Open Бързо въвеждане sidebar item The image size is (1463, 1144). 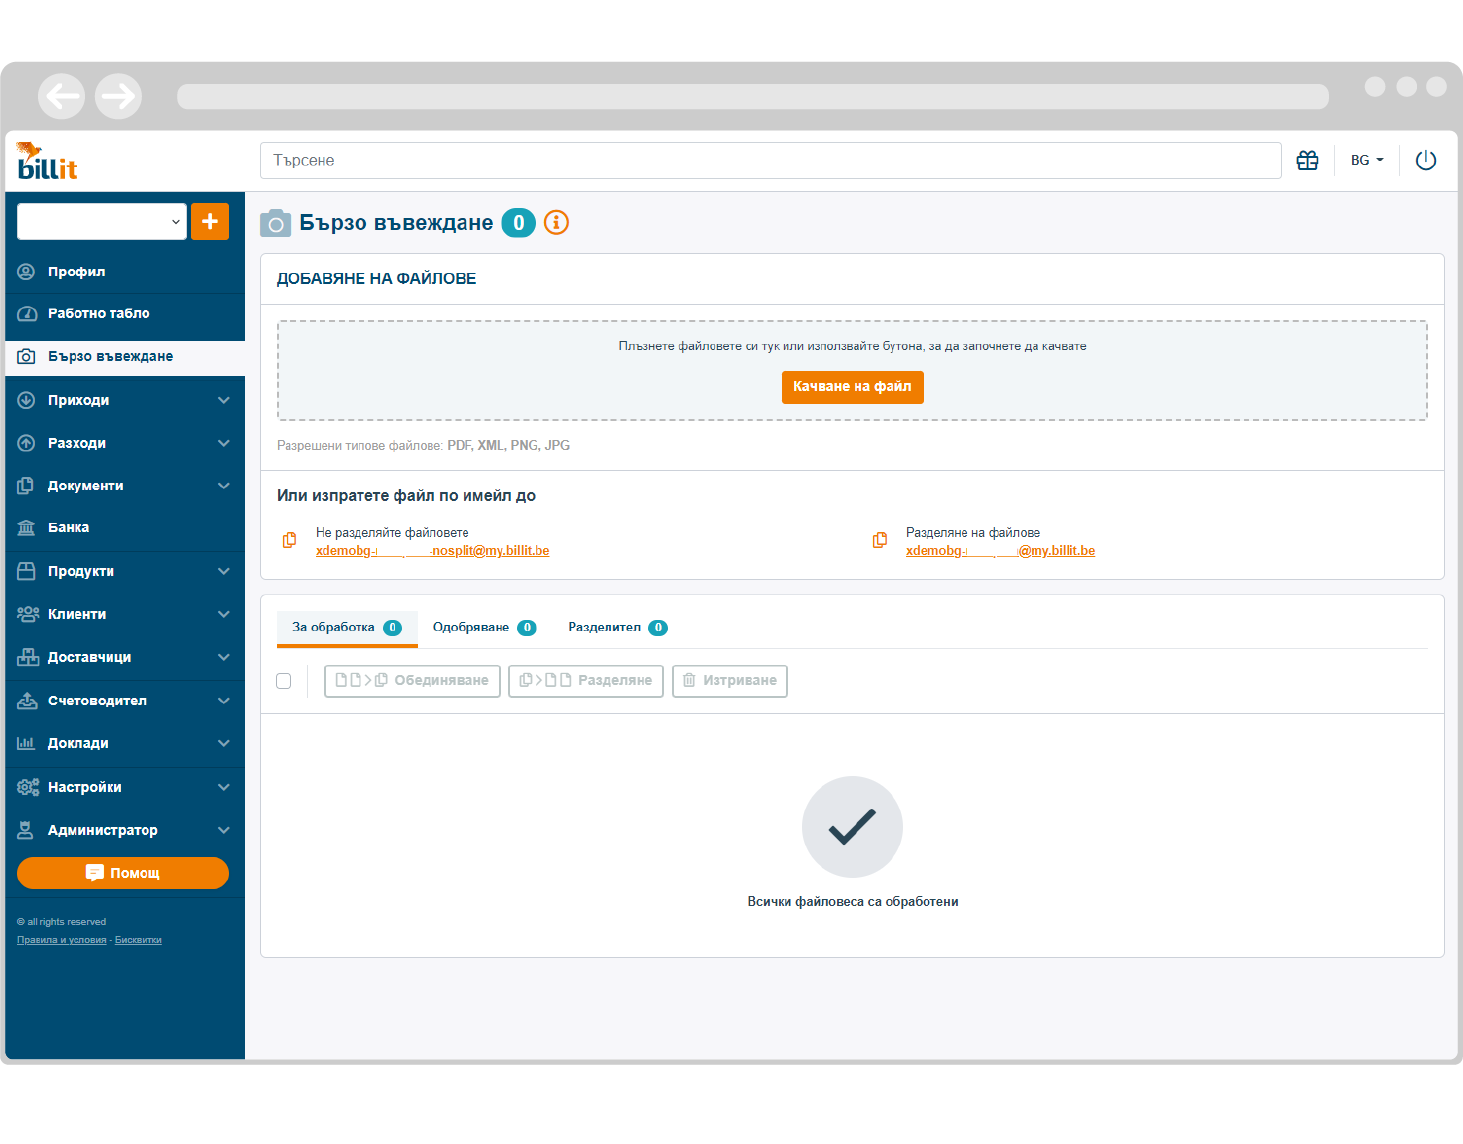125,356
